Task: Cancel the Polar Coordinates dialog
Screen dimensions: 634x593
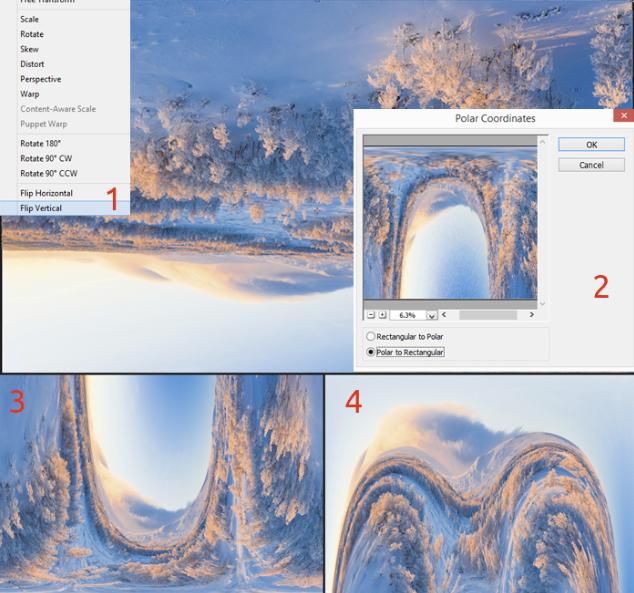Action: pyautogui.click(x=591, y=165)
